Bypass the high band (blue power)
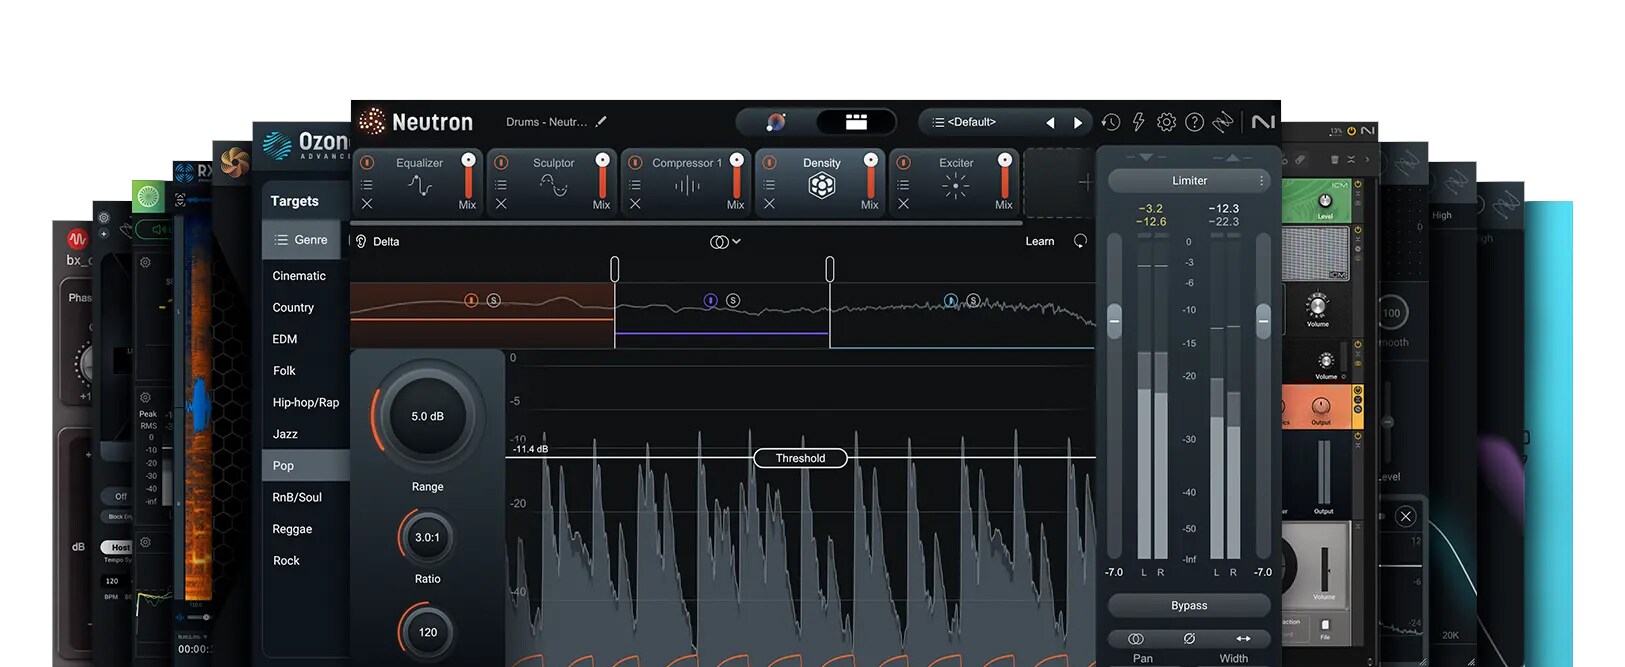The image size is (1625, 667). click(951, 300)
